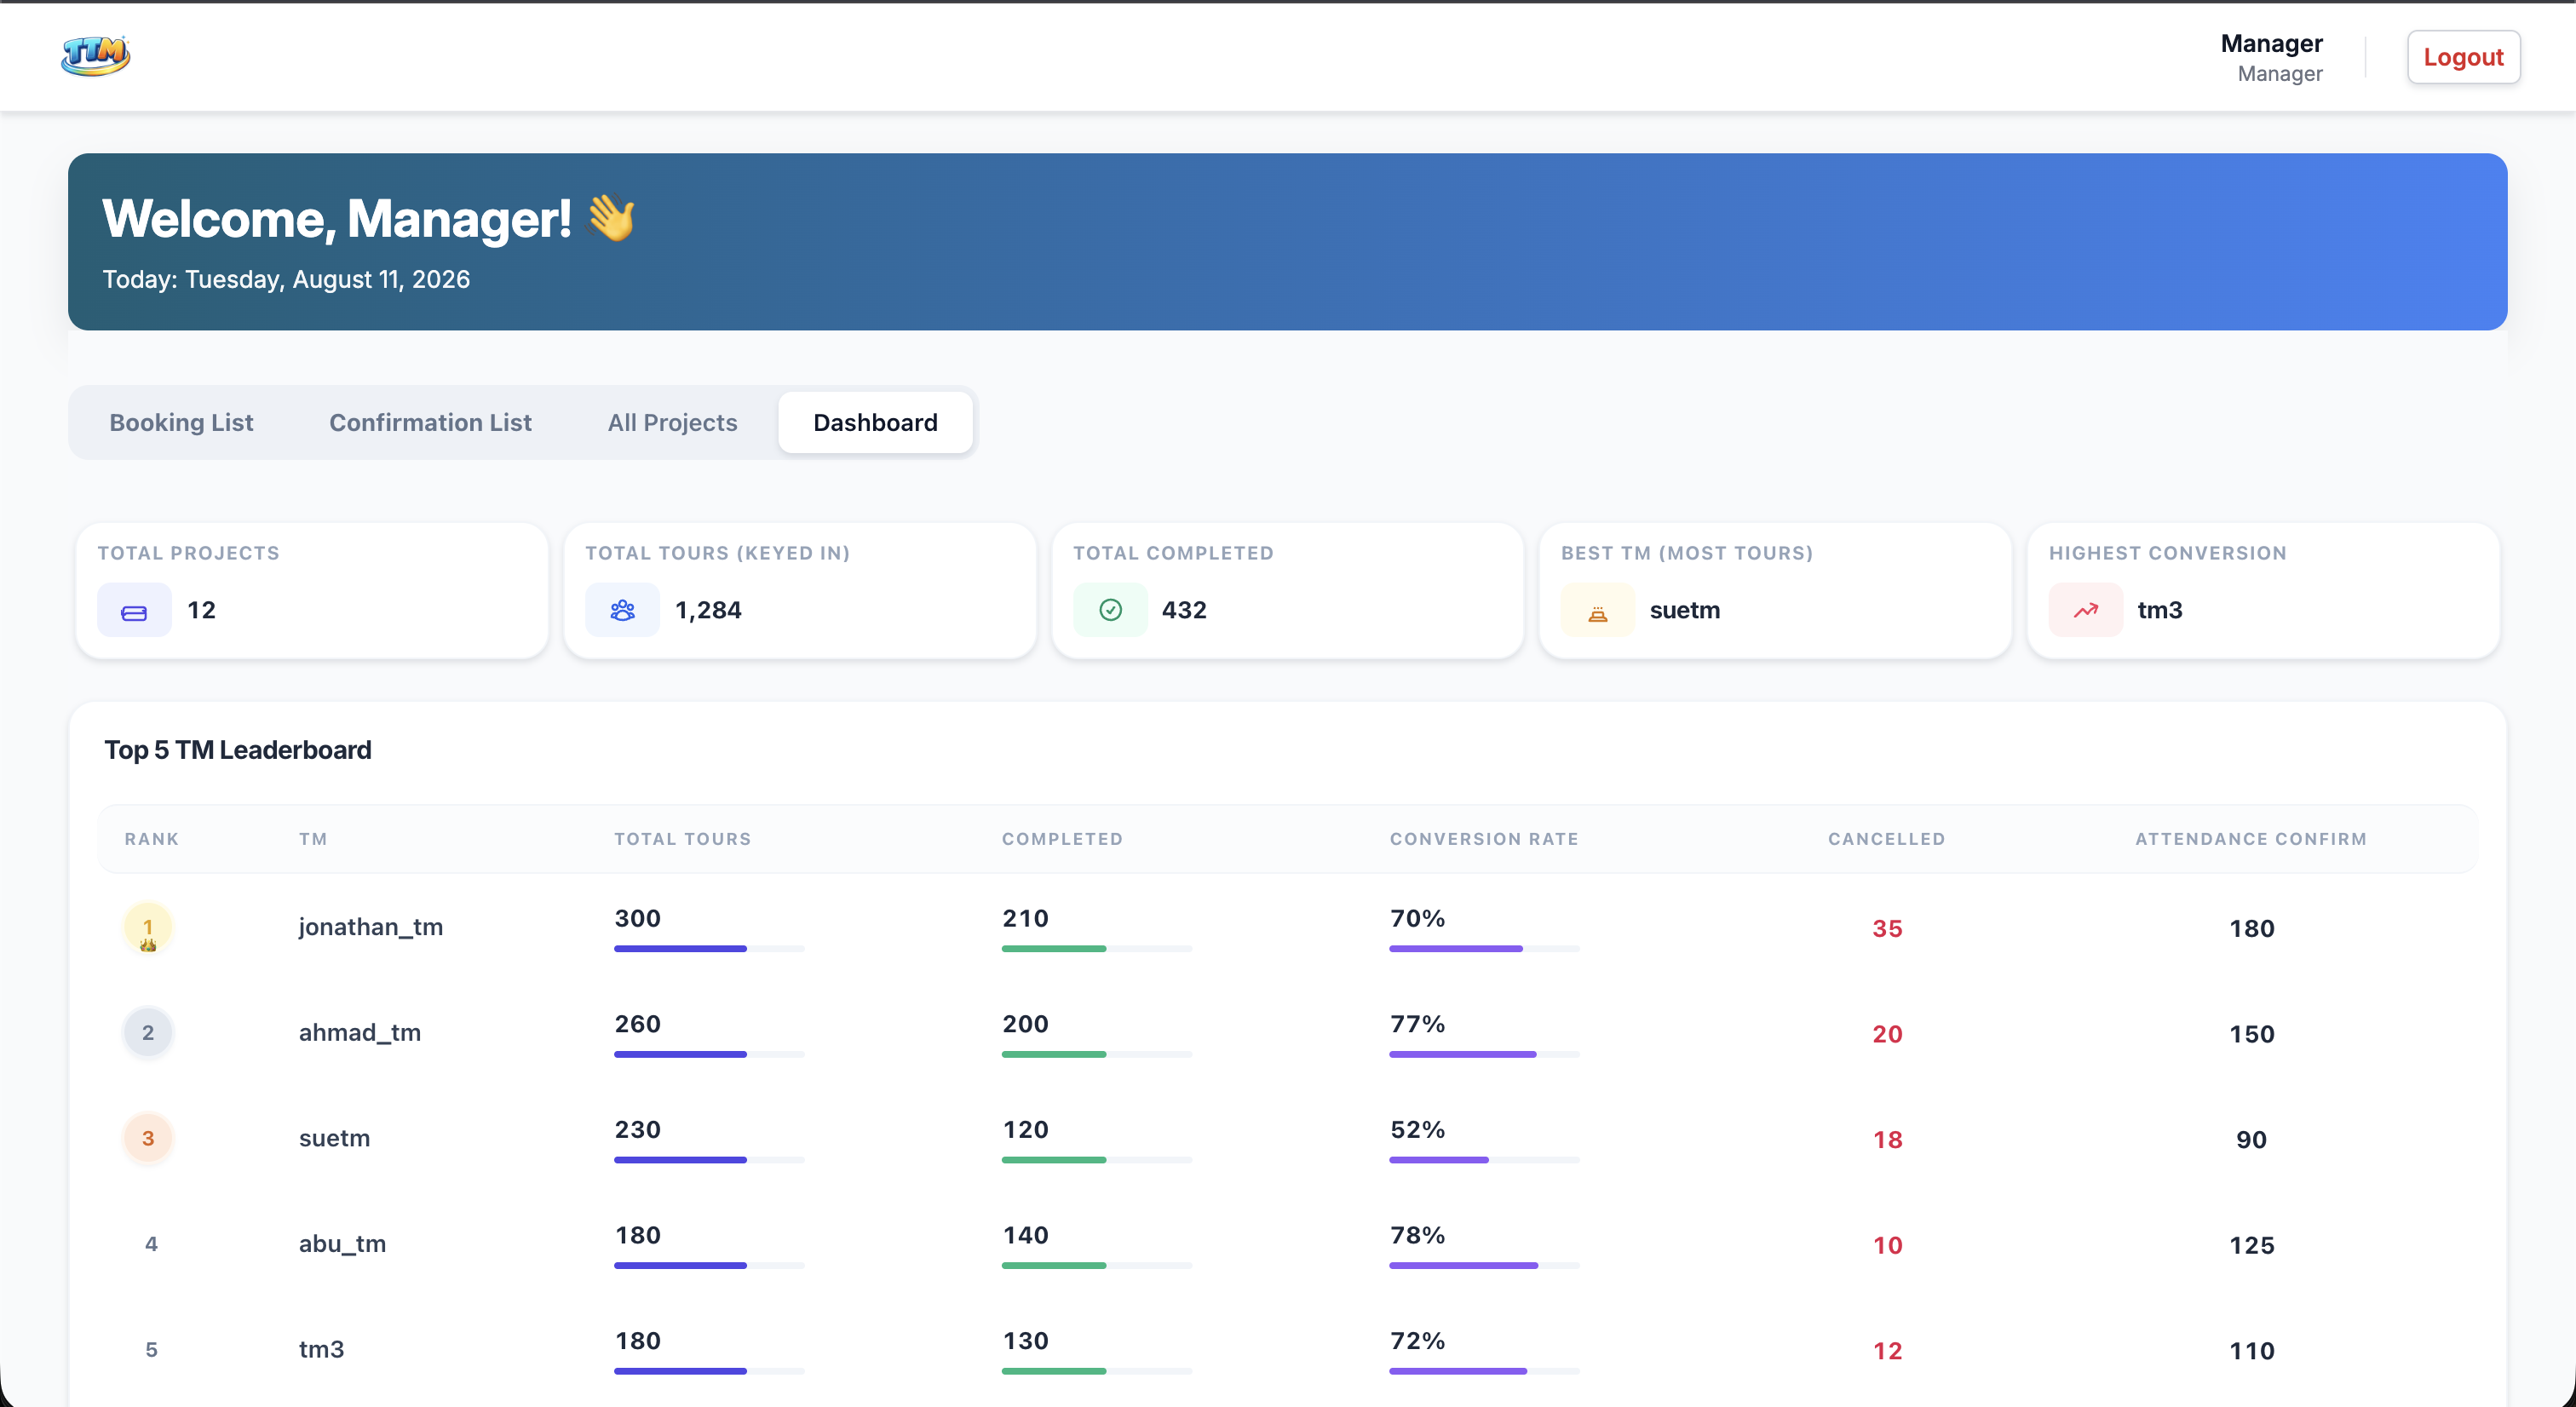The width and height of the screenshot is (2576, 1407).
Task: Click the rank 1 gold badge
Action: pyautogui.click(x=148, y=928)
